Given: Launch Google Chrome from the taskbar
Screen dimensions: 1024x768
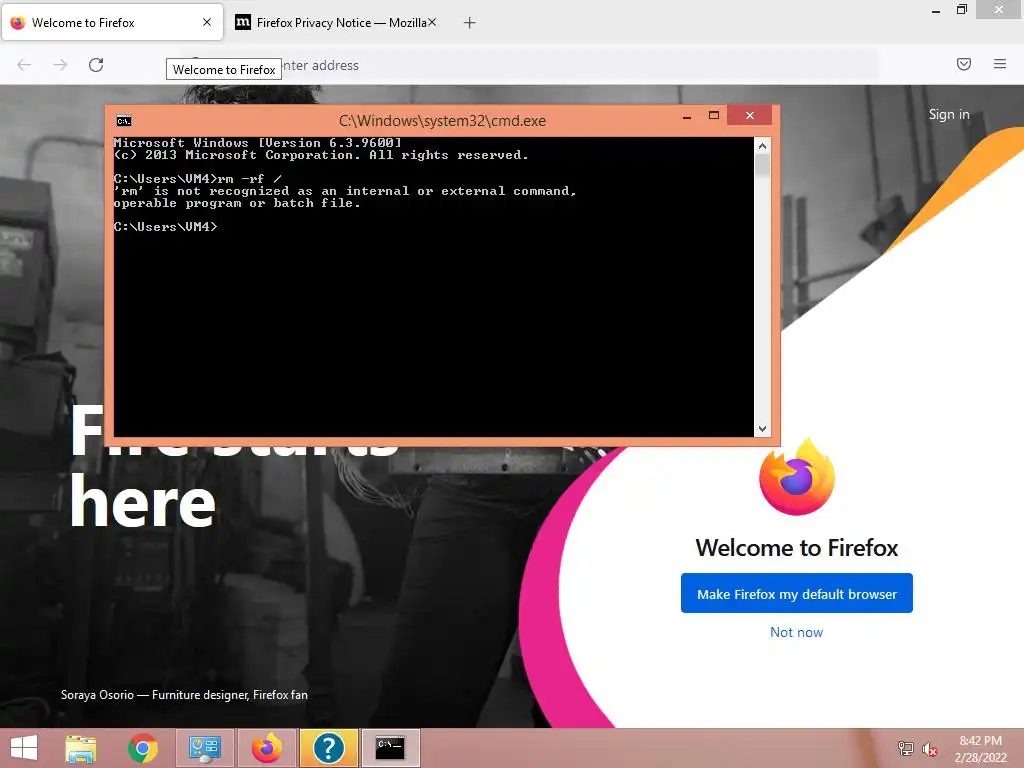Looking at the screenshot, I should coord(142,748).
